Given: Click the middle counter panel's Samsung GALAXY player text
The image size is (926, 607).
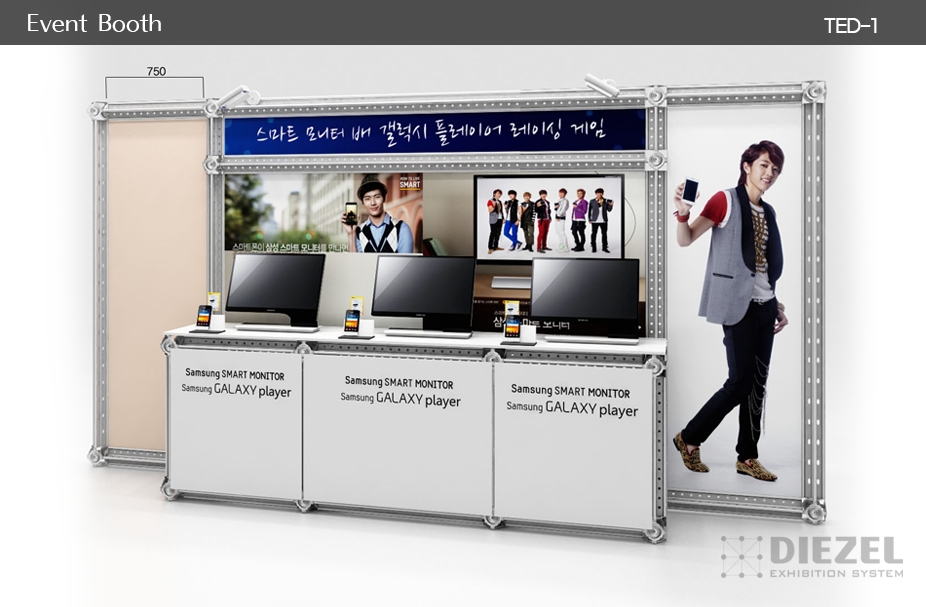Looking at the screenshot, I should click(x=400, y=399).
